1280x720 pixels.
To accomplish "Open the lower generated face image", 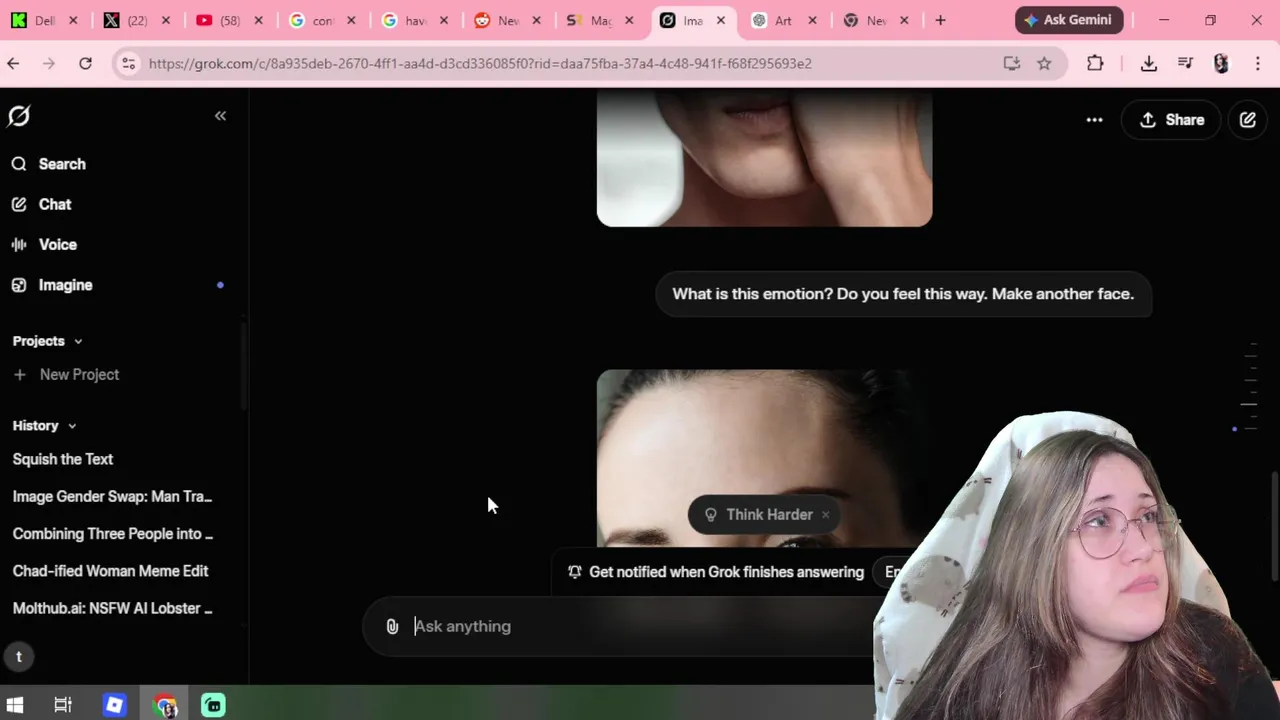I will pos(764,458).
